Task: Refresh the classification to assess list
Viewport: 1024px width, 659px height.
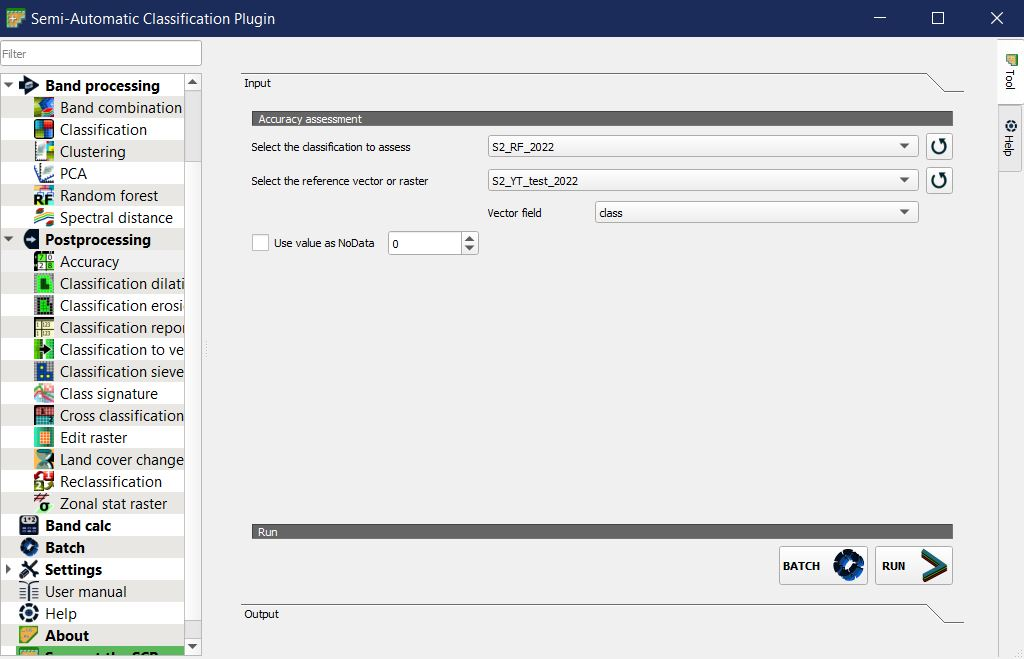Action: [939, 147]
